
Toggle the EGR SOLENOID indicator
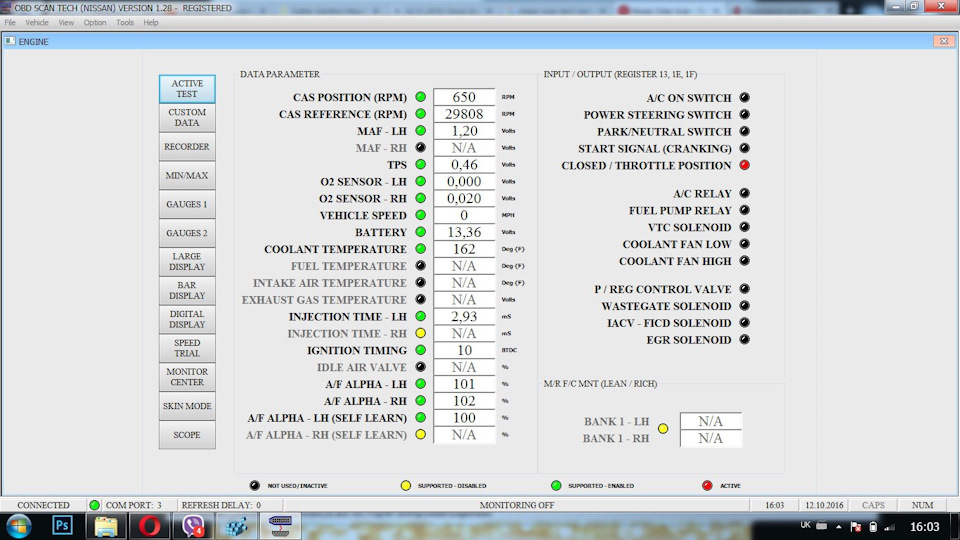744,340
